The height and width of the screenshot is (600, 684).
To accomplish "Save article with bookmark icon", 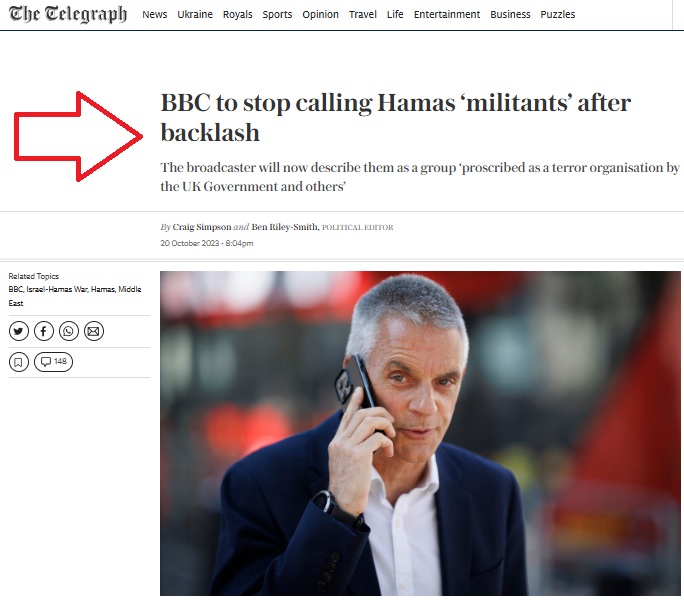I will [x=19, y=362].
